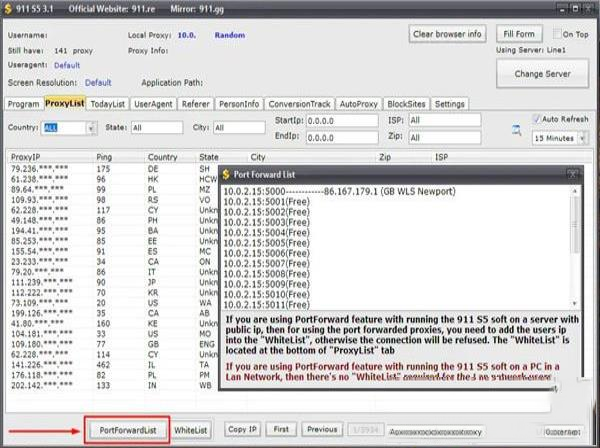Select the BlockSites tab
Viewport: 600px width, 448px height.
[406, 104]
